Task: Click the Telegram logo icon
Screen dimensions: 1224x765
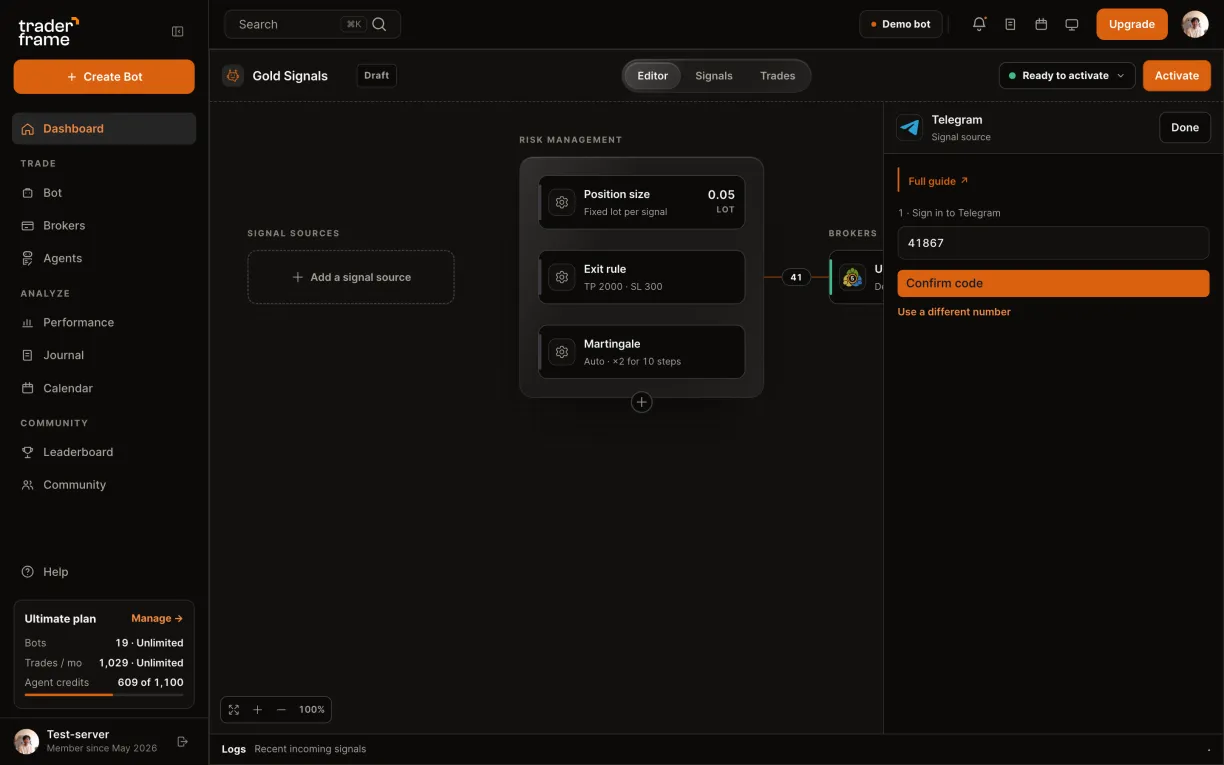Action: point(910,128)
